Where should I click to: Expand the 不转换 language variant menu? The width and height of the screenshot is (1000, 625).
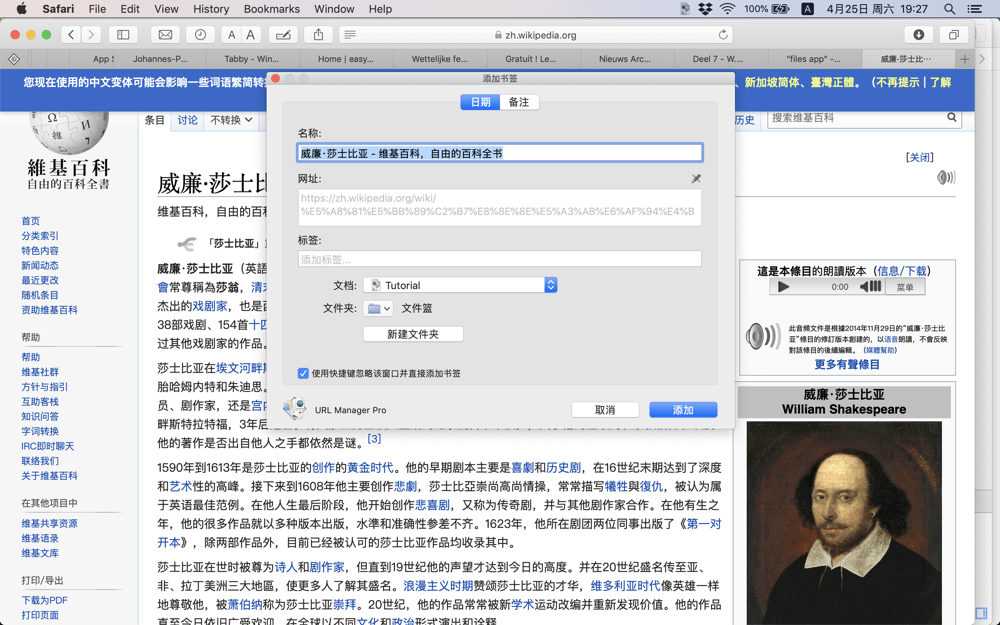pyautogui.click(x=231, y=120)
